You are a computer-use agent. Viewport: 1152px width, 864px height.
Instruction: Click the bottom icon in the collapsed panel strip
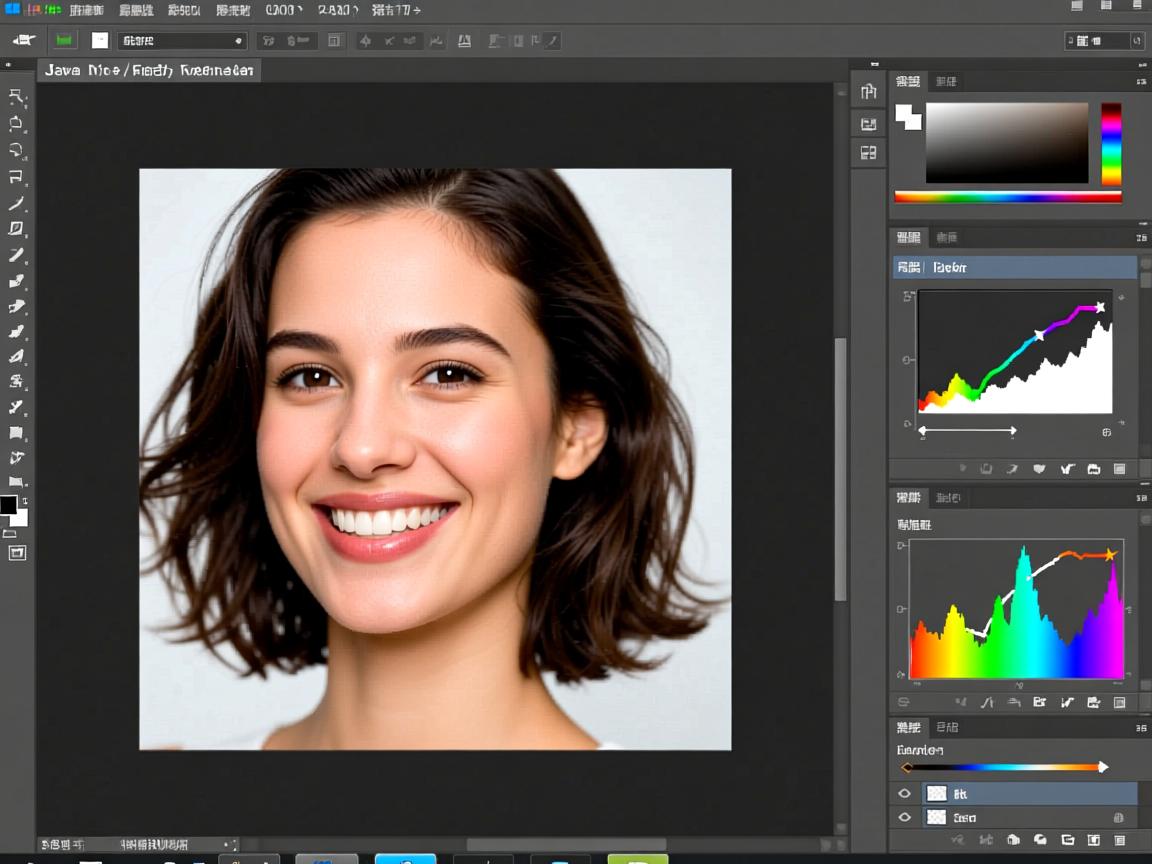click(868, 153)
